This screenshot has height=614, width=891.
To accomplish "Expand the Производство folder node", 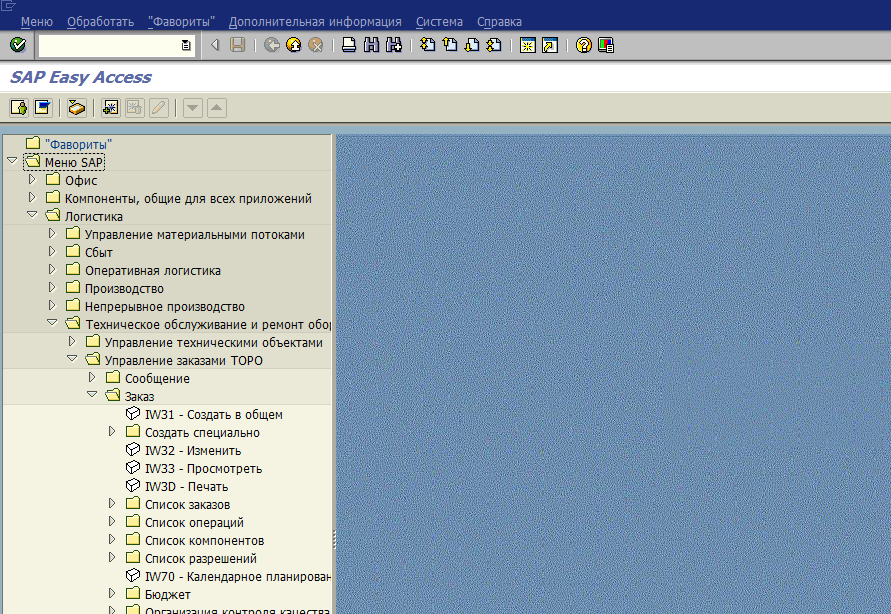I will click(x=52, y=287).
